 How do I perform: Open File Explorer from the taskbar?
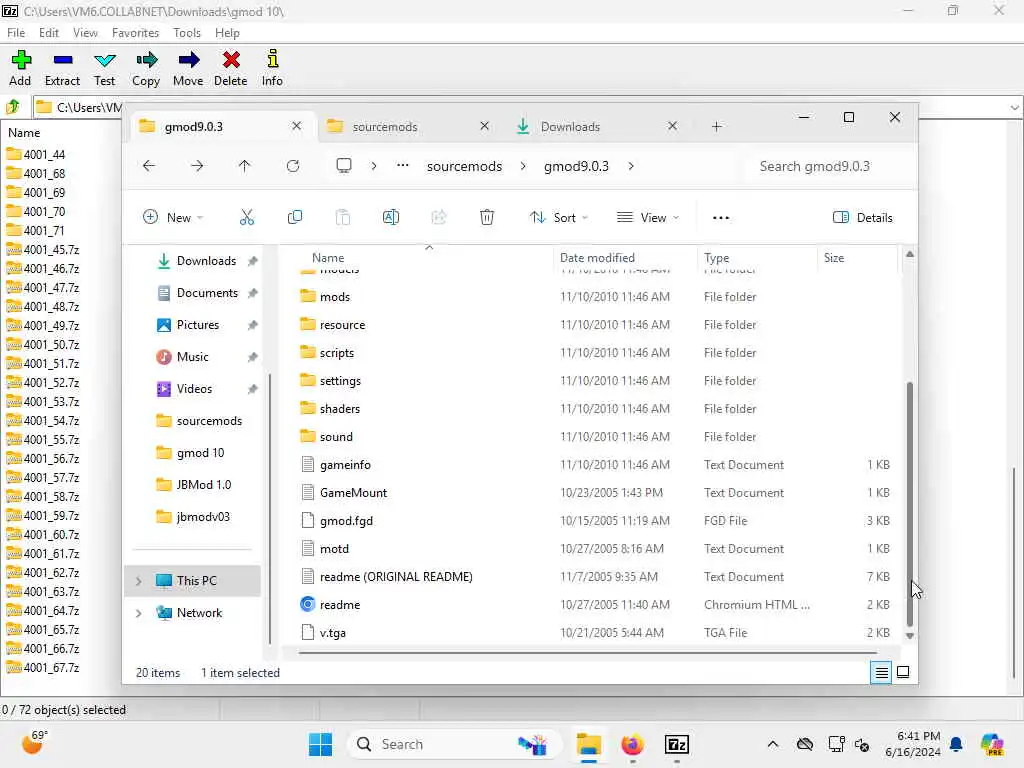[588, 744]
